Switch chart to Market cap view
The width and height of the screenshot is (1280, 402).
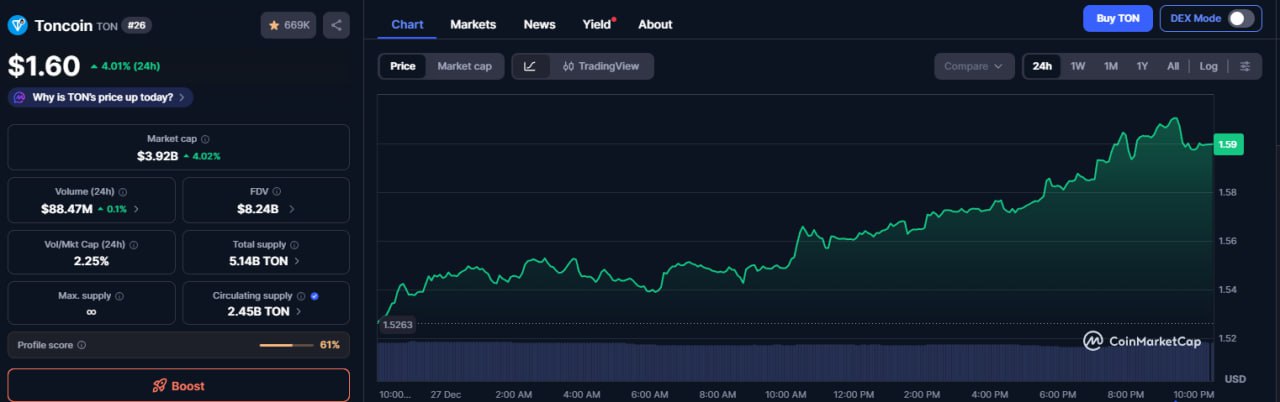[x=464, y=66]
